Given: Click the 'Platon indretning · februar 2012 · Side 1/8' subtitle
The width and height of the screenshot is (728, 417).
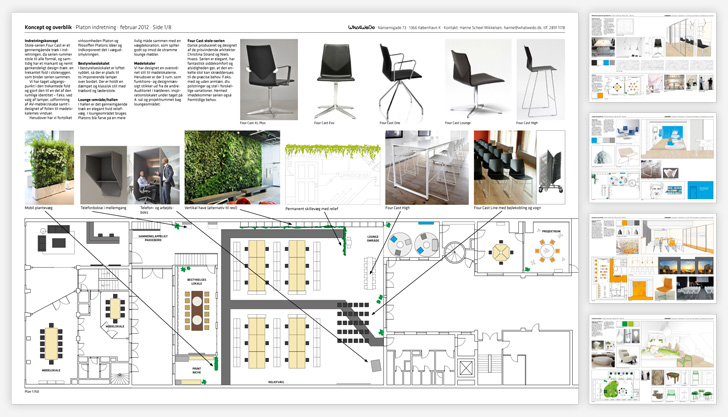Looking at the screenshot, I should tap(123, 27).
